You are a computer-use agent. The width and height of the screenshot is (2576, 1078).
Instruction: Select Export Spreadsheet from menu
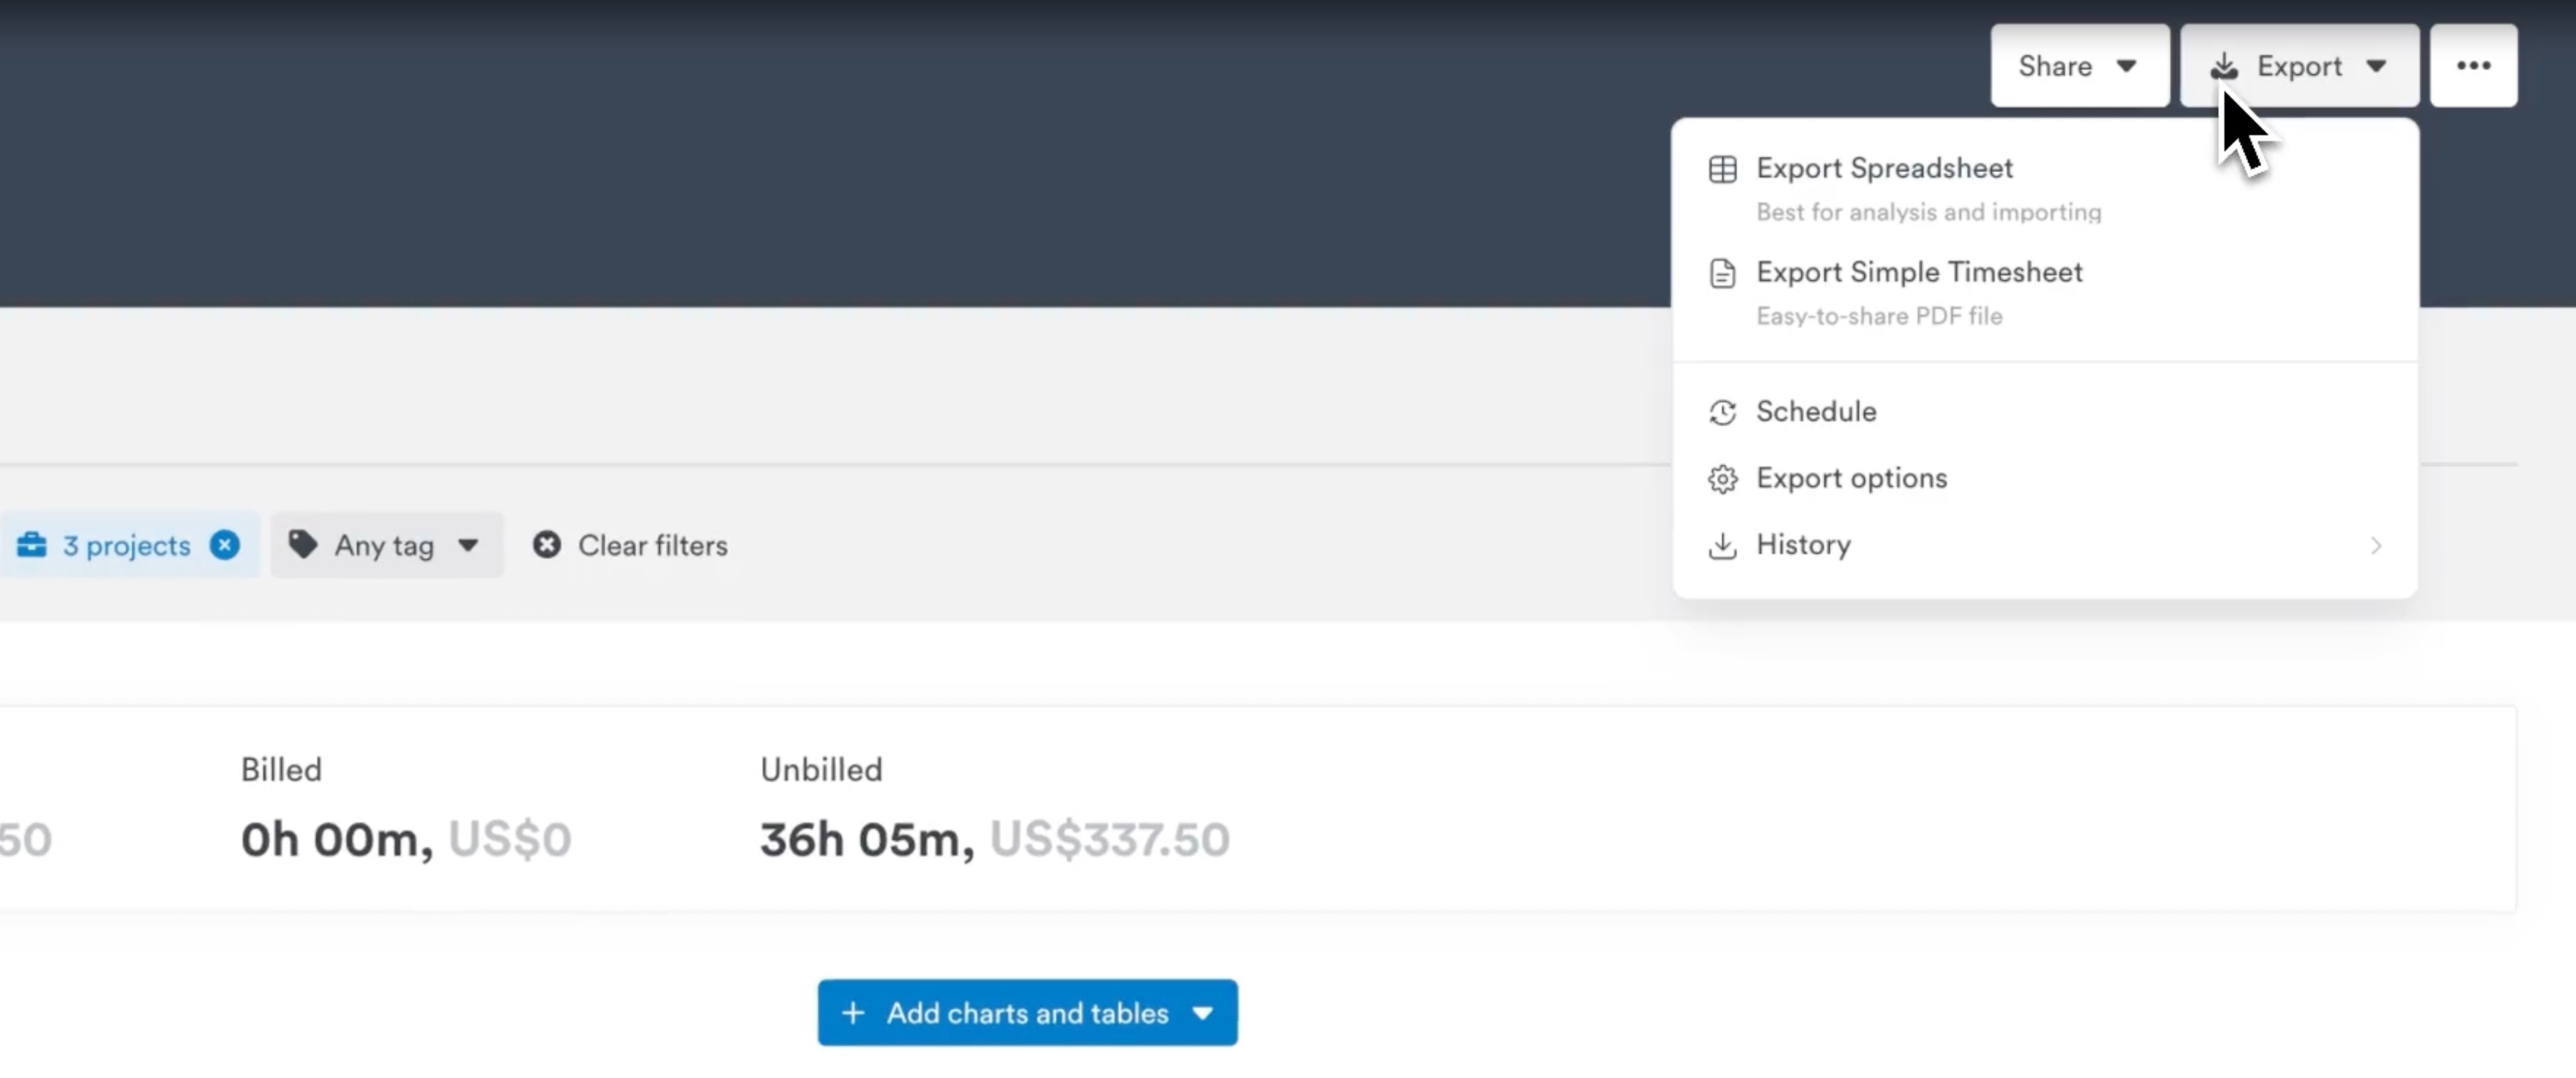[1884, 169]
